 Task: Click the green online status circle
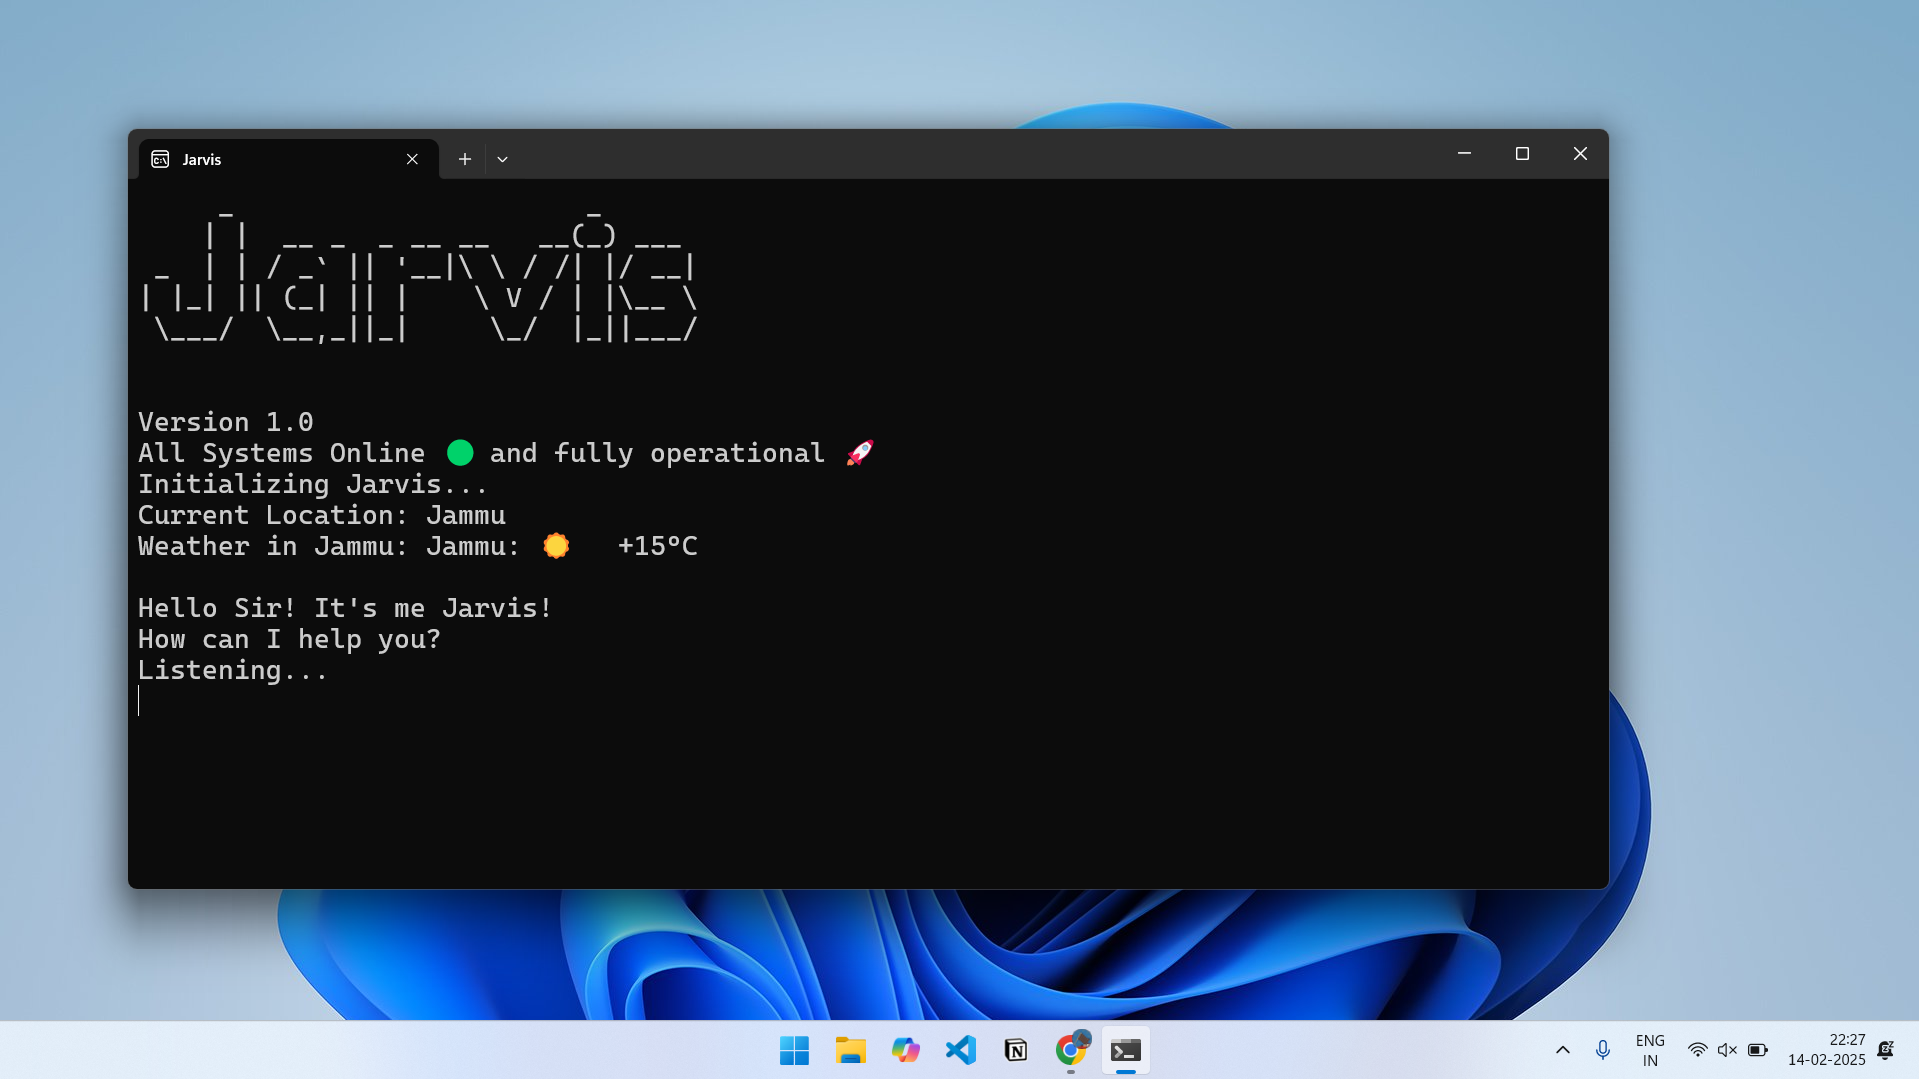tap(460, 453)
